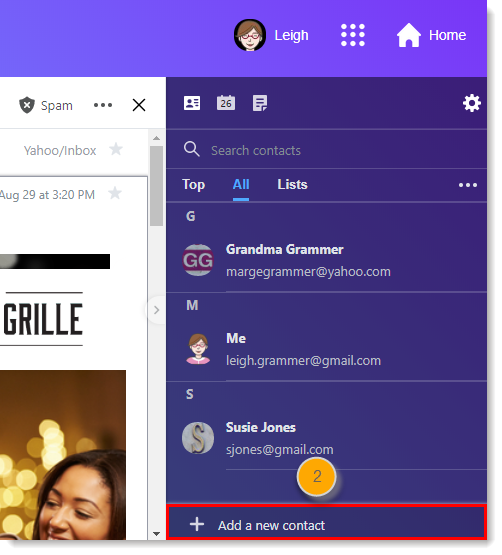This screenshot has width=502, height=555.
Task: Open the settings gear
Action: click(x=472, y=103)
